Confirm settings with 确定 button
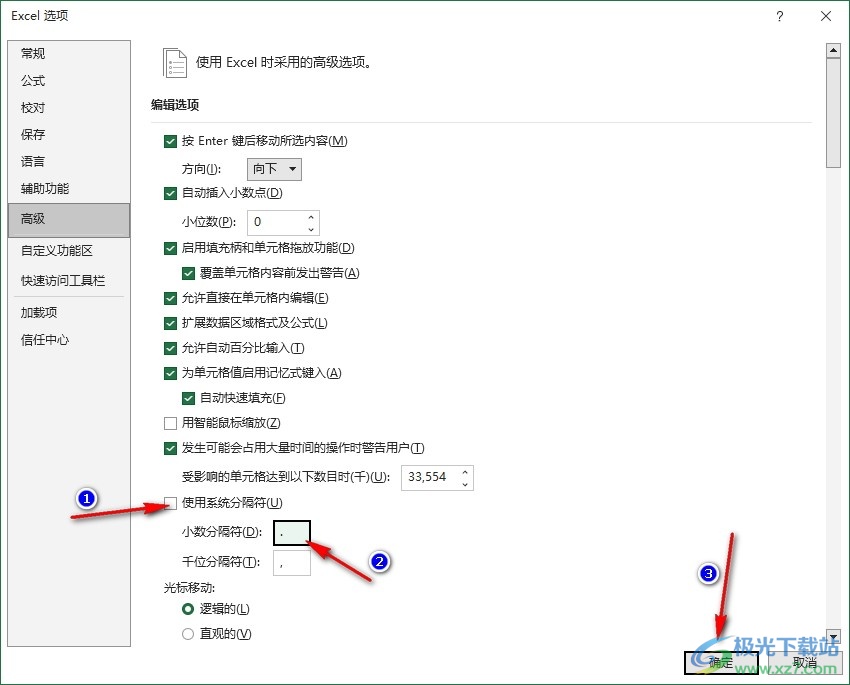 (721, 662)
